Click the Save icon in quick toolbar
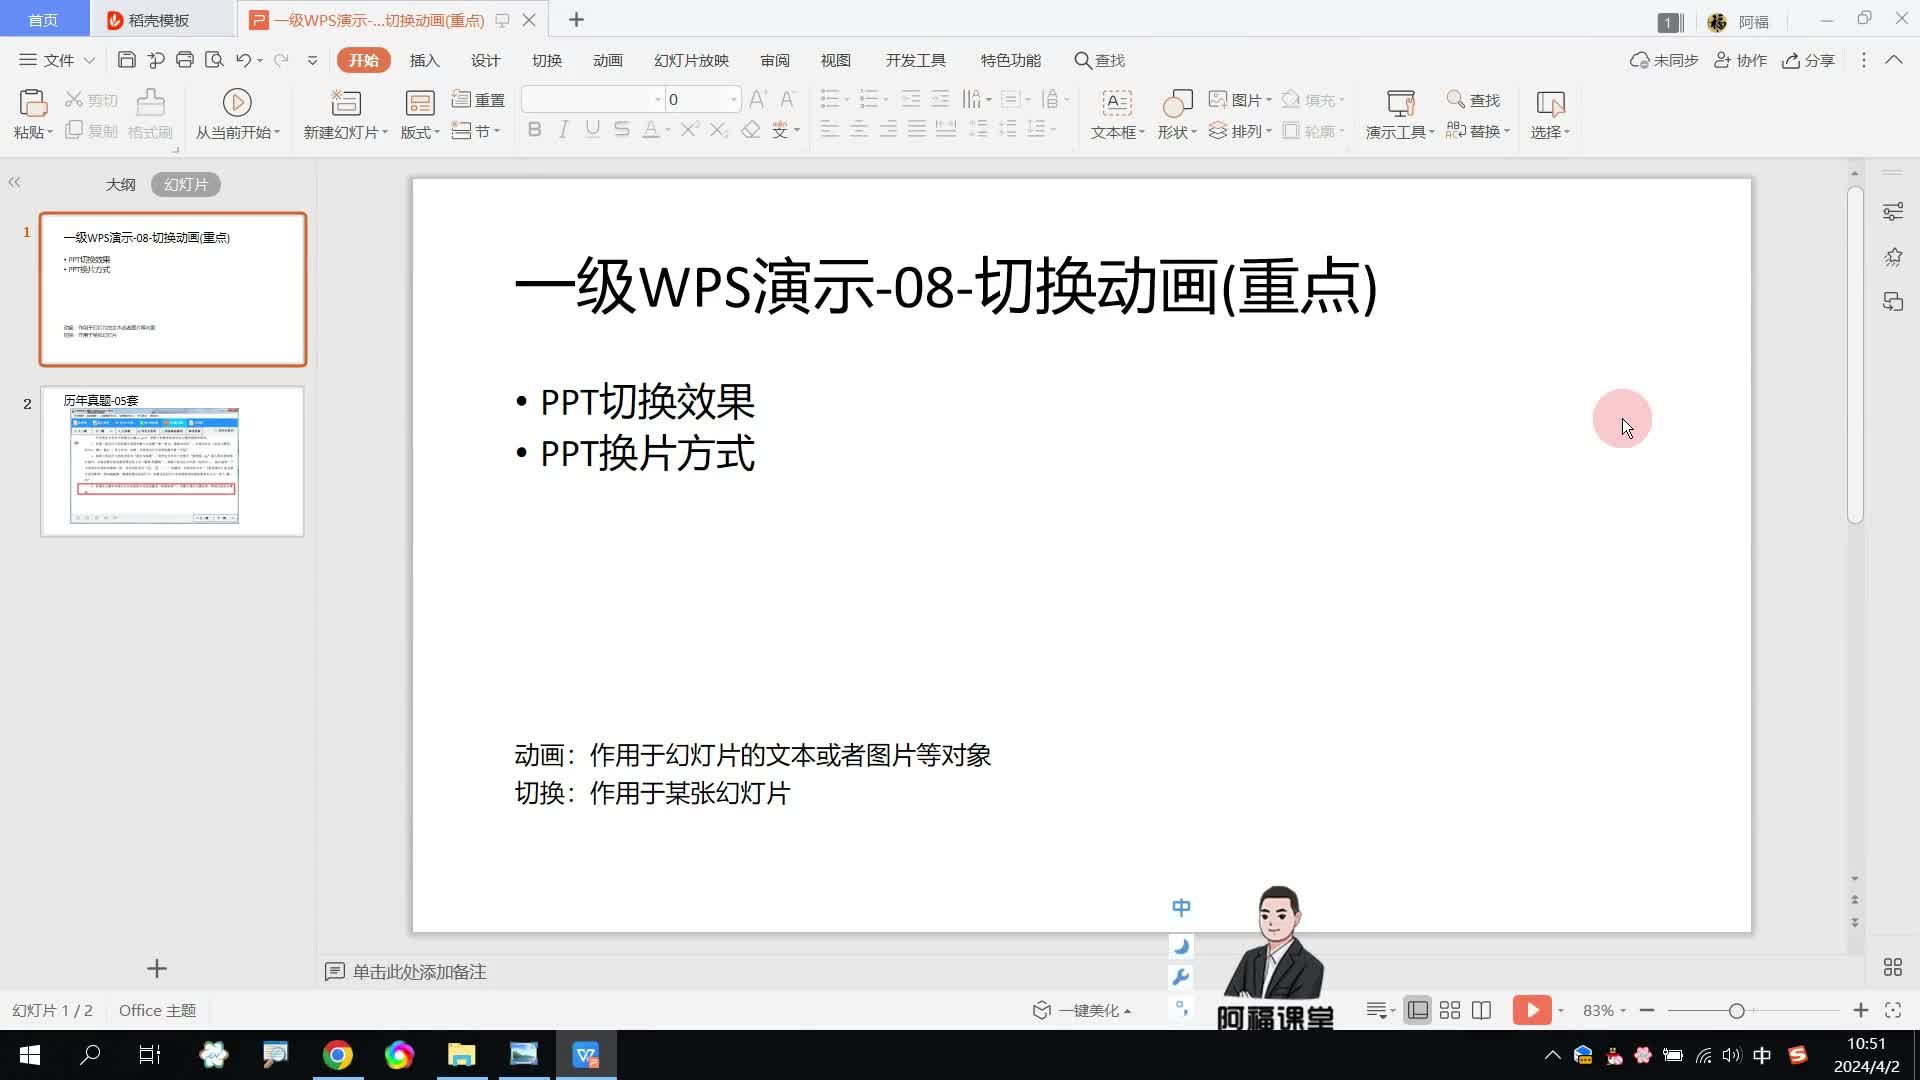 [x=126, y=60]
